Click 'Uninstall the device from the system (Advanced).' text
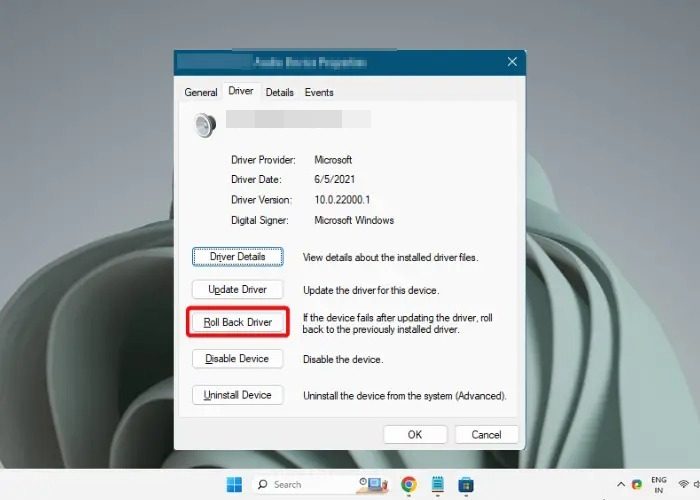The height and width of the screenshot is (500, 700). coord(404,396)
